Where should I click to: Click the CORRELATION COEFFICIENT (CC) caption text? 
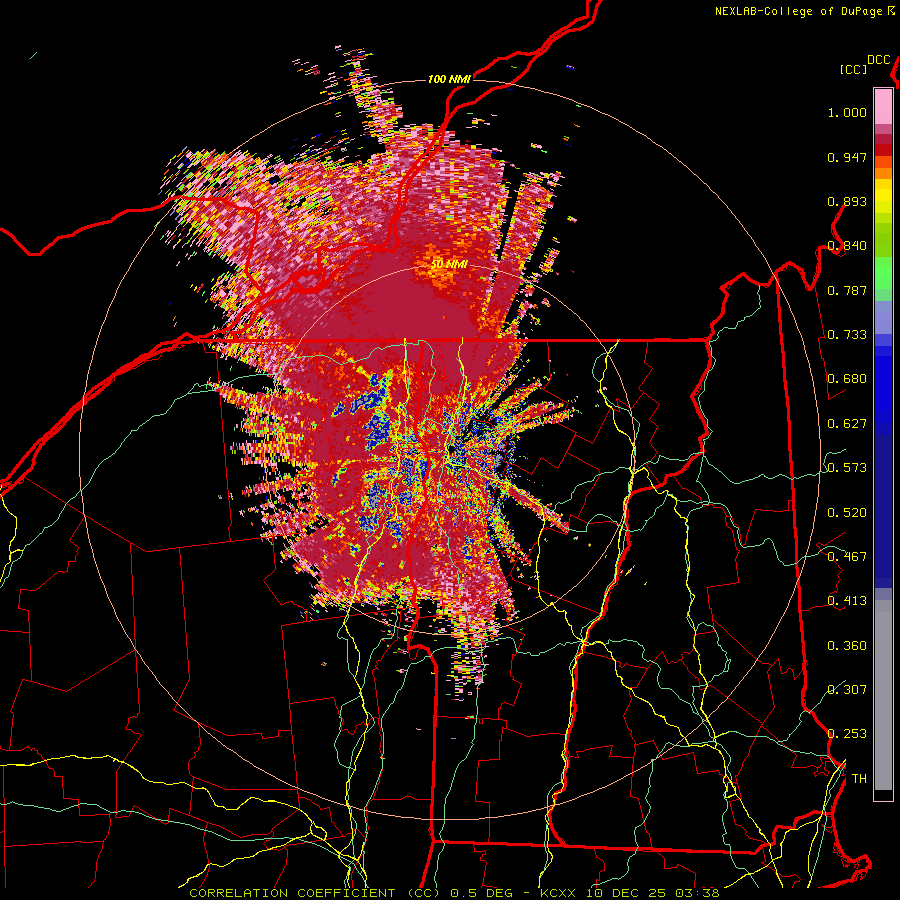click(315, 893)
